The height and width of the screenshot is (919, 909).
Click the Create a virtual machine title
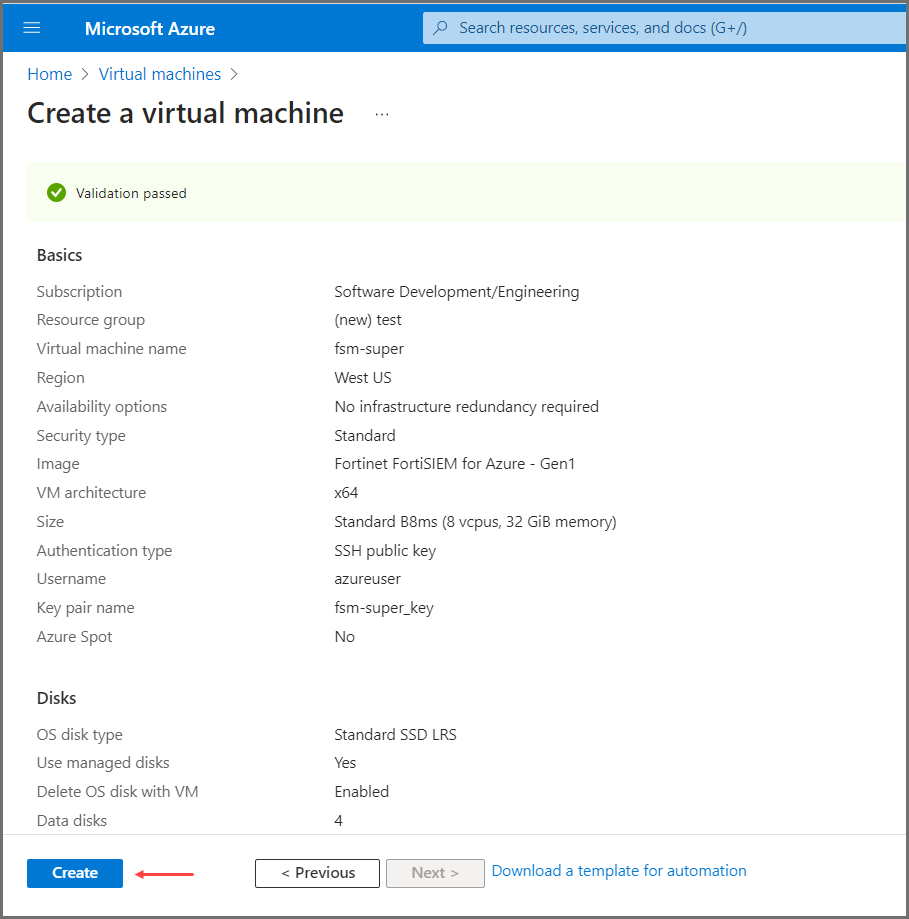point(184,113)
